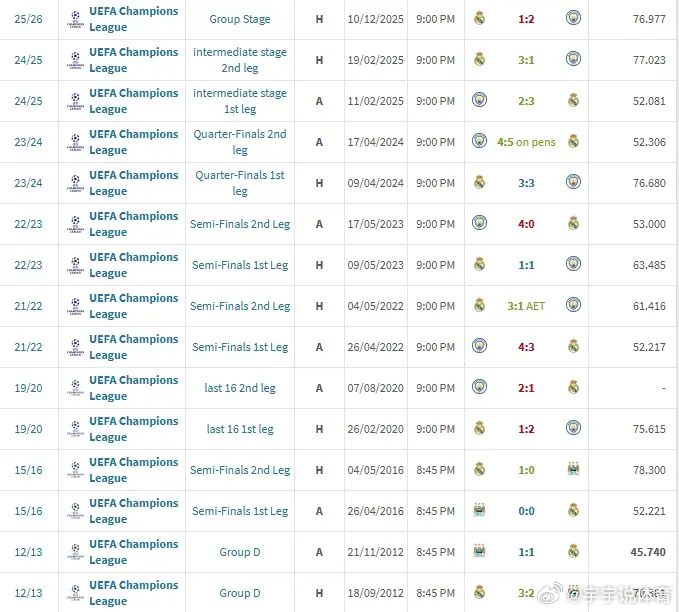Click the 23/24 season link for the 17/04/2024 match
The height and width of the screenshot is (612, 679).
coord(29,142)
